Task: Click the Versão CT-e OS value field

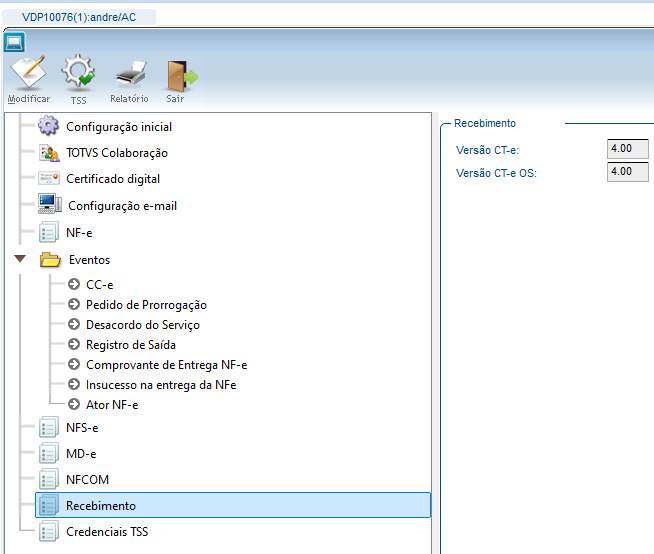Action: [628, 171]
